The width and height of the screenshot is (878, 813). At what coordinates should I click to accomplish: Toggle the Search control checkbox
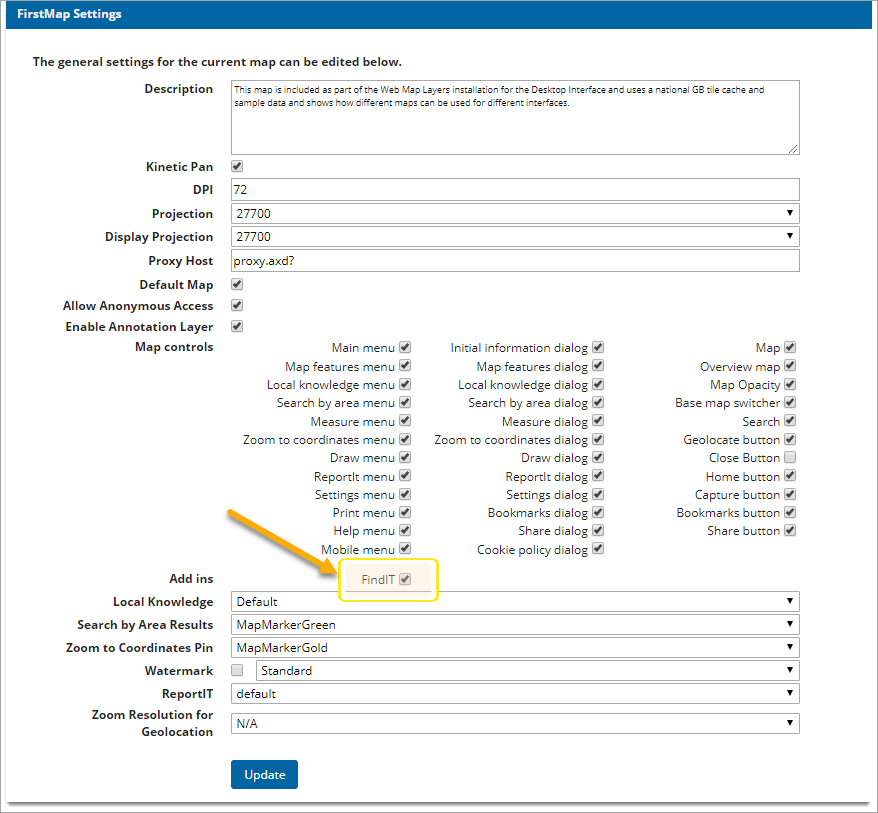click(790, 420)
